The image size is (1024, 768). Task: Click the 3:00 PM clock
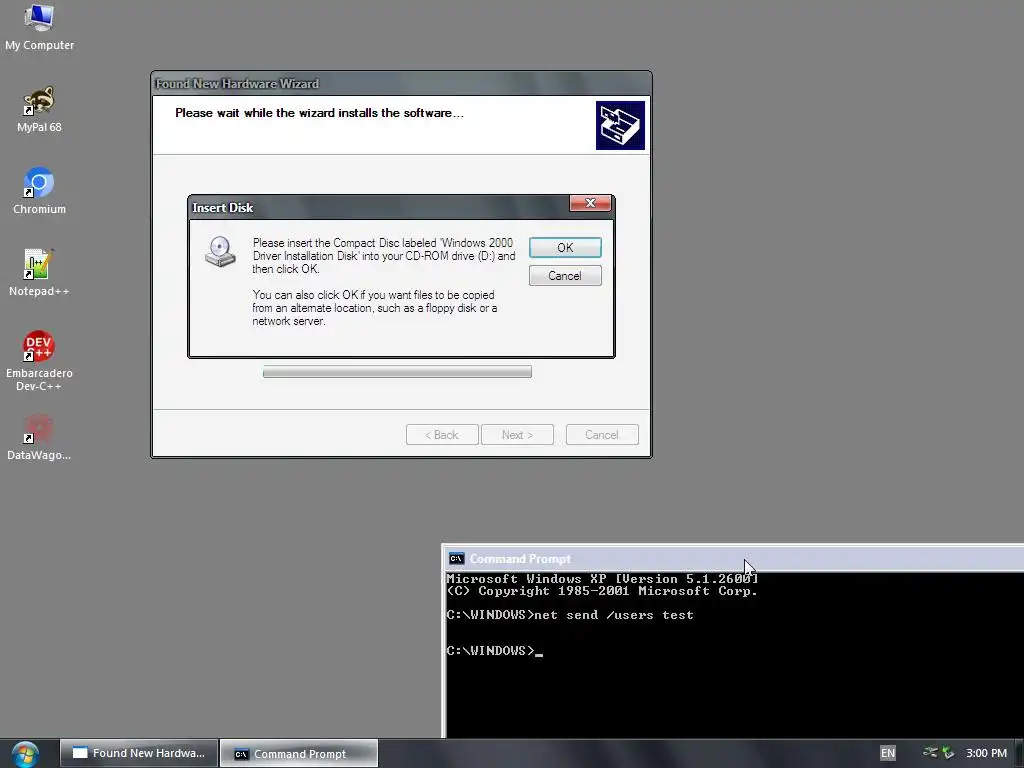click(986, 753)
